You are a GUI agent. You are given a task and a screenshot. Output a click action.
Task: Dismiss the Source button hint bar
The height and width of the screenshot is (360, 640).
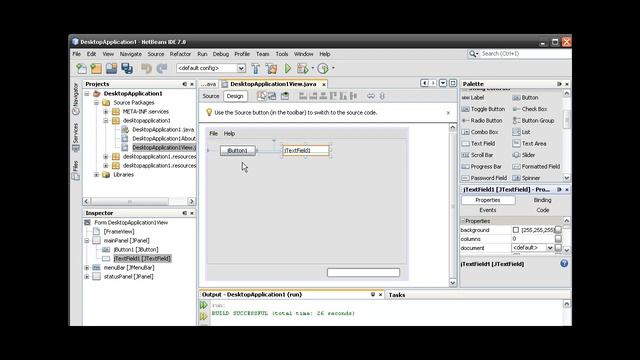448,113
